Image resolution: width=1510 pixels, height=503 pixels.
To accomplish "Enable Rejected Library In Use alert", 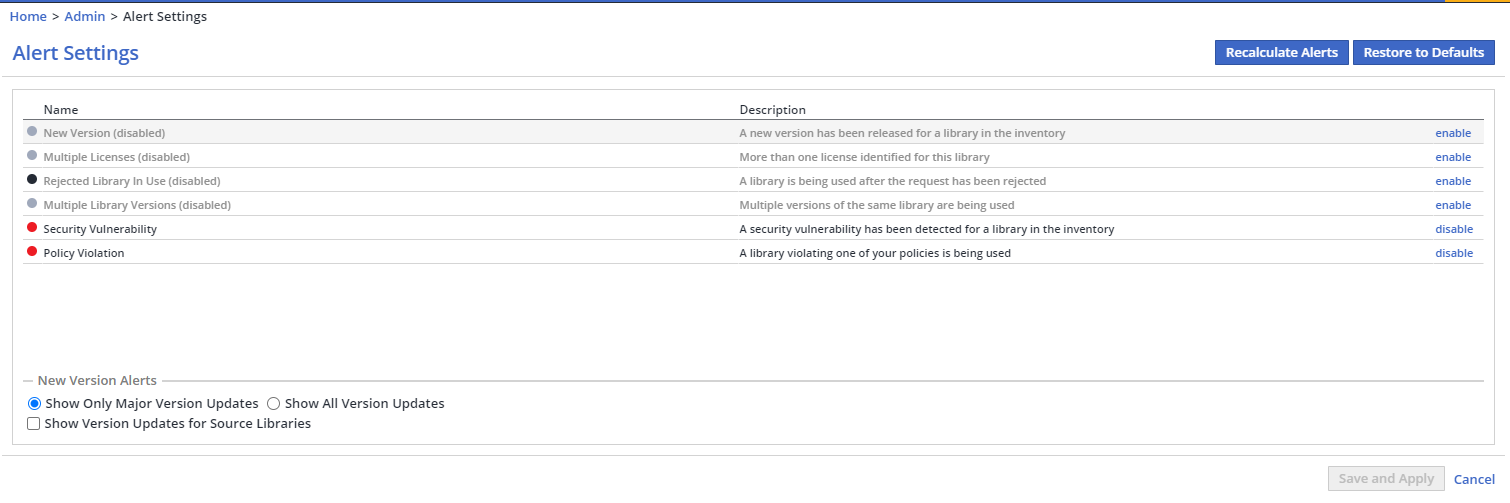I will (x=1453, y=181).
